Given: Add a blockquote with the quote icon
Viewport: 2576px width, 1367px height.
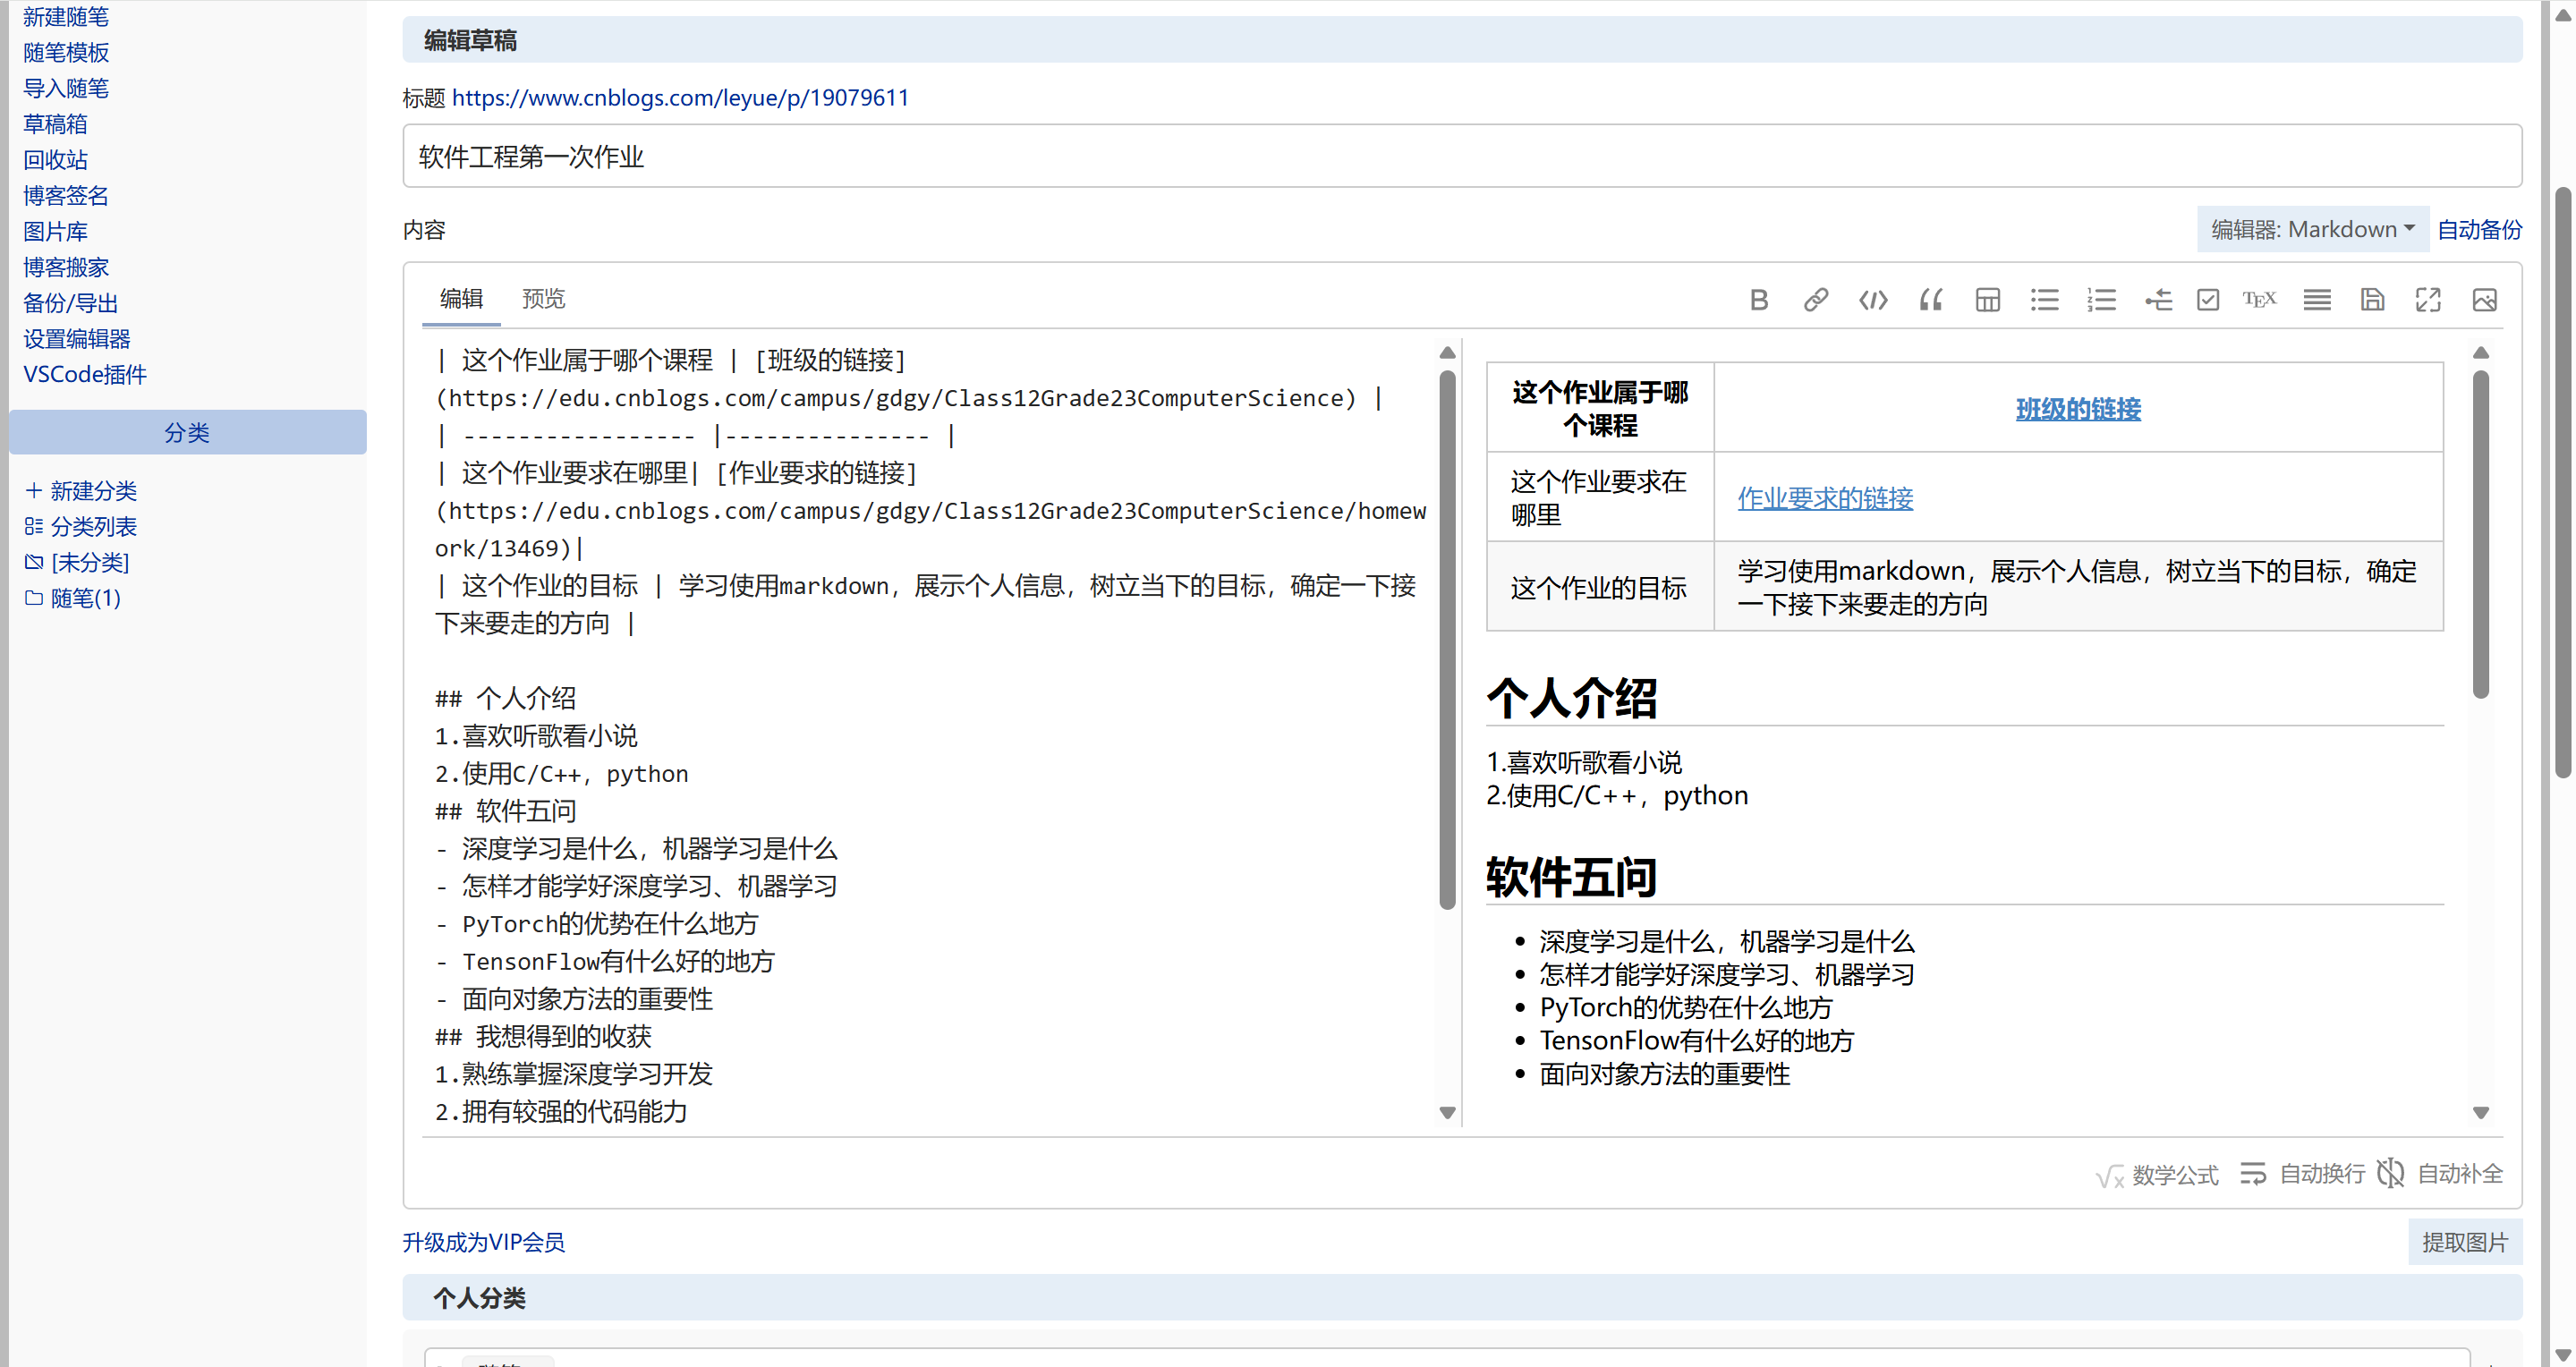Looking at the screenshot, I should pyautogui.click(x=1930, y=299).
